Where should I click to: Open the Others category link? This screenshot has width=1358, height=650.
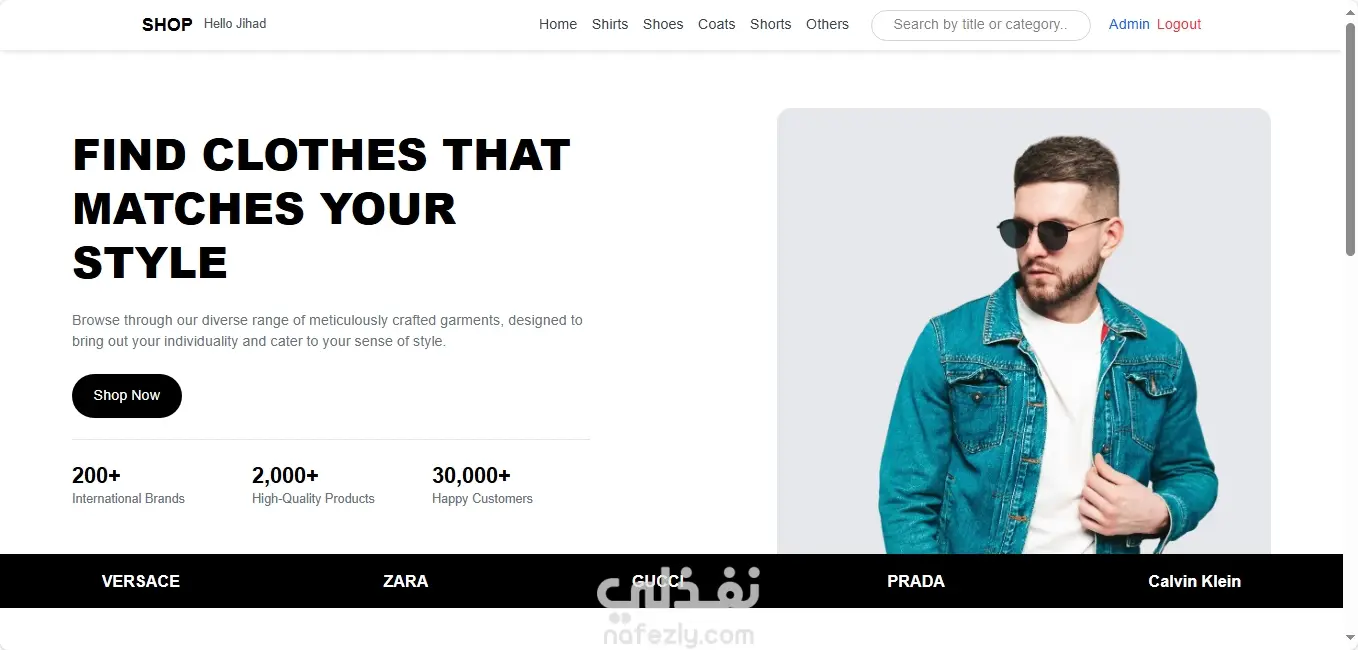827,24
